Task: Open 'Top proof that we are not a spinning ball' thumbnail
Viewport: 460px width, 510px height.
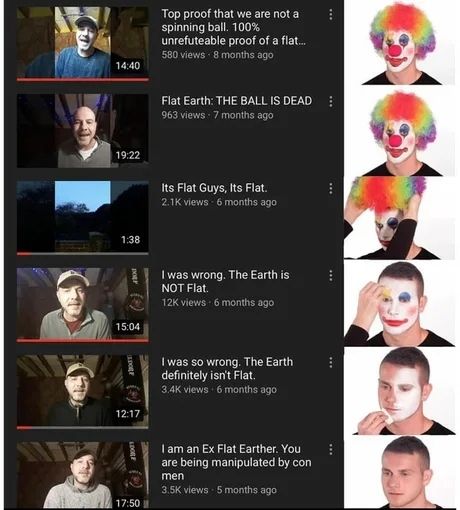Action: click(83, 43)
